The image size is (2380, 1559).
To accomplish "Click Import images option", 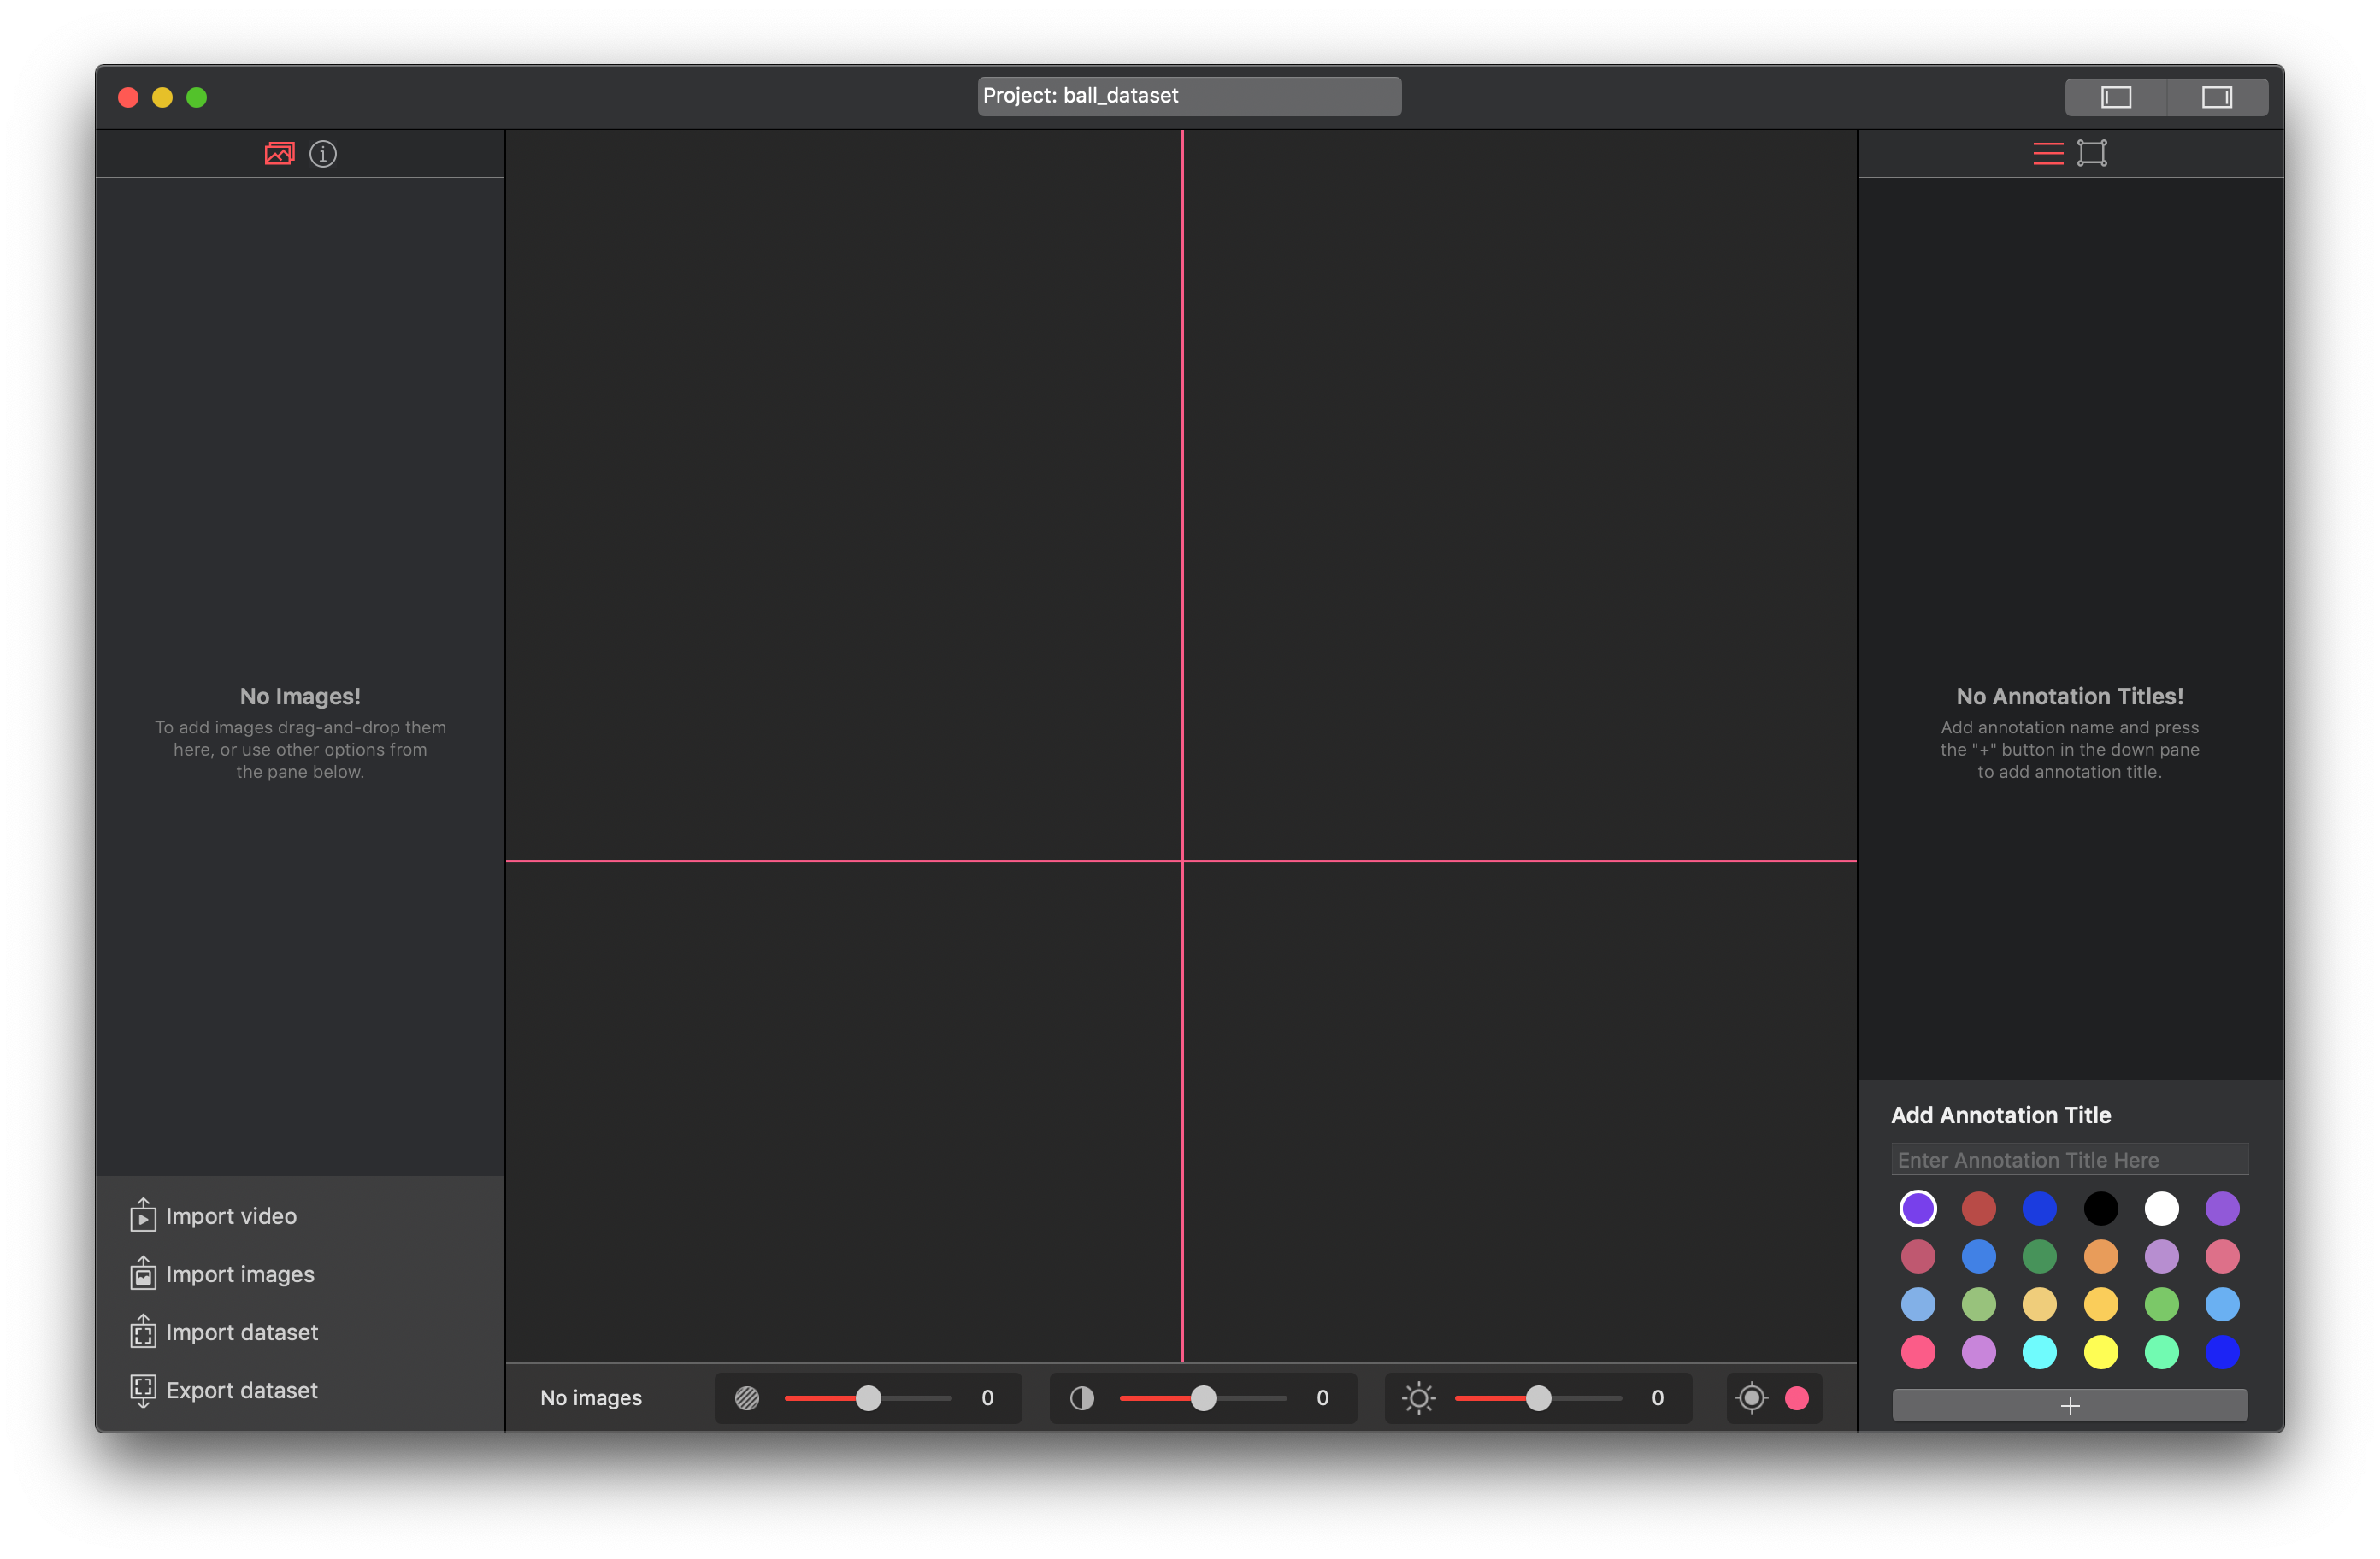I will pos(240,1274).
